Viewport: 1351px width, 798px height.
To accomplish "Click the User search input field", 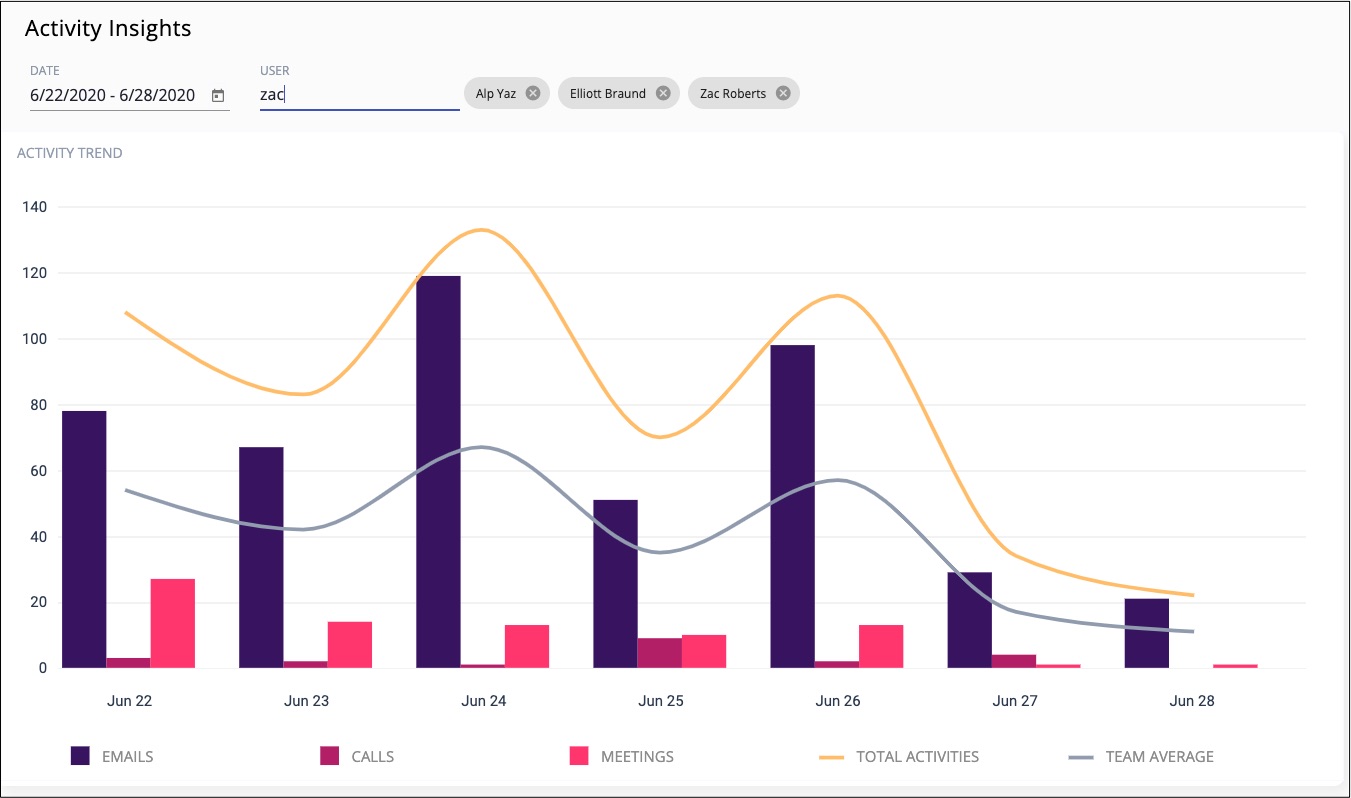I will pyautogui.click(x=359, y=95).
